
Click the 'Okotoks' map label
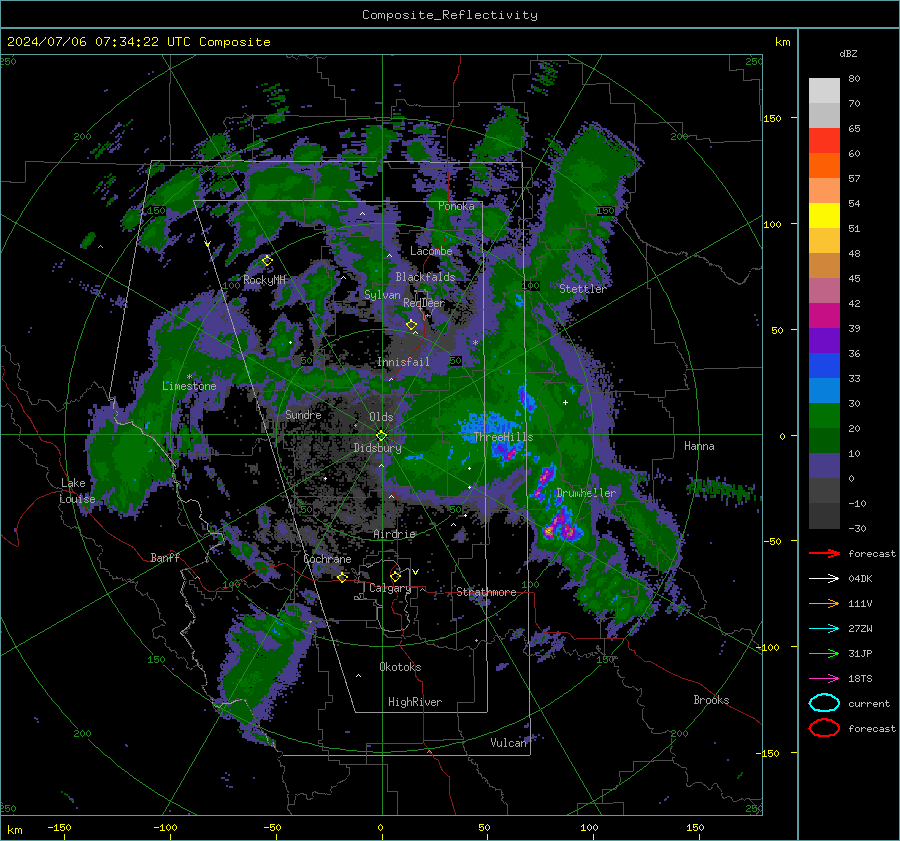(400, 667)
